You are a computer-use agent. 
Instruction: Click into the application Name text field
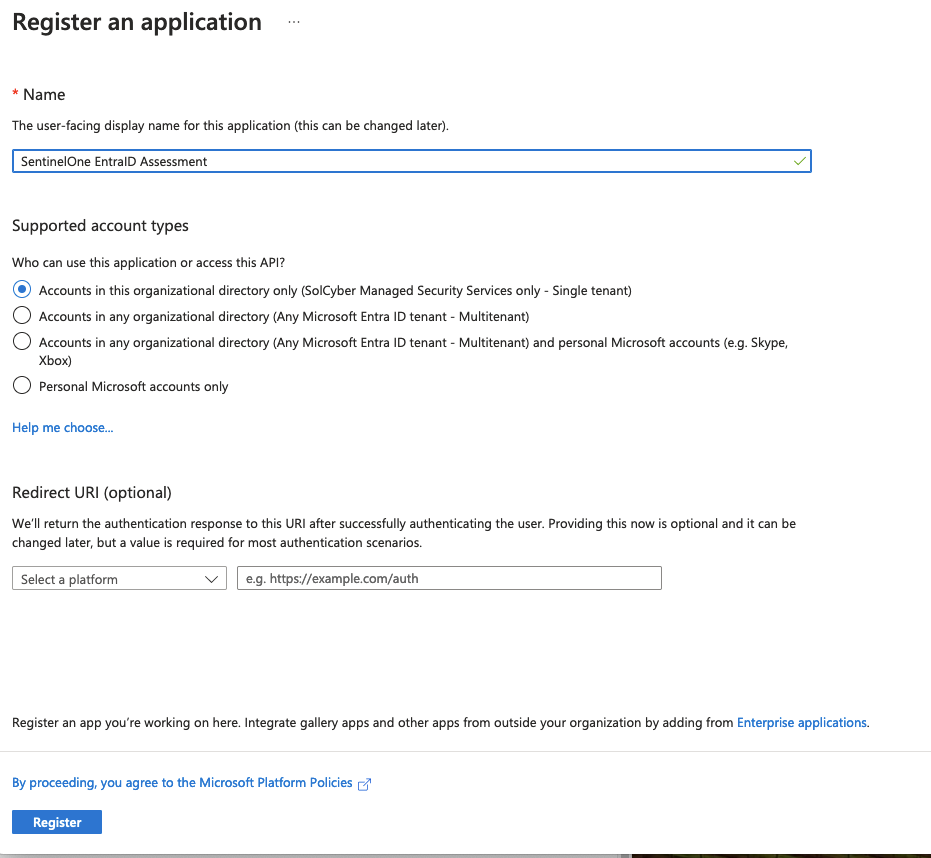(400, 161)
